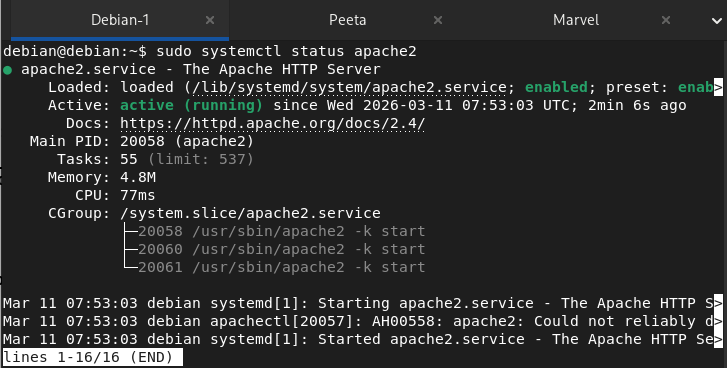
Task: Close the Marvel terminal tab
Action: click(666, 20)
